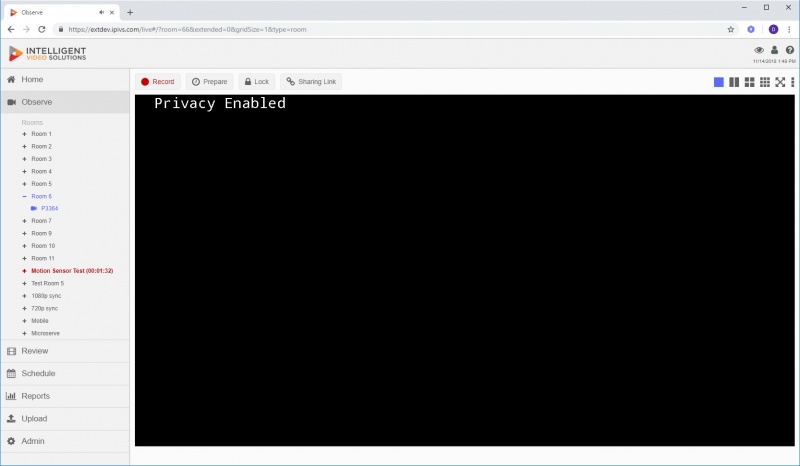
Task: Select the 1080p sync room
Action: click(x=46, y=296)
